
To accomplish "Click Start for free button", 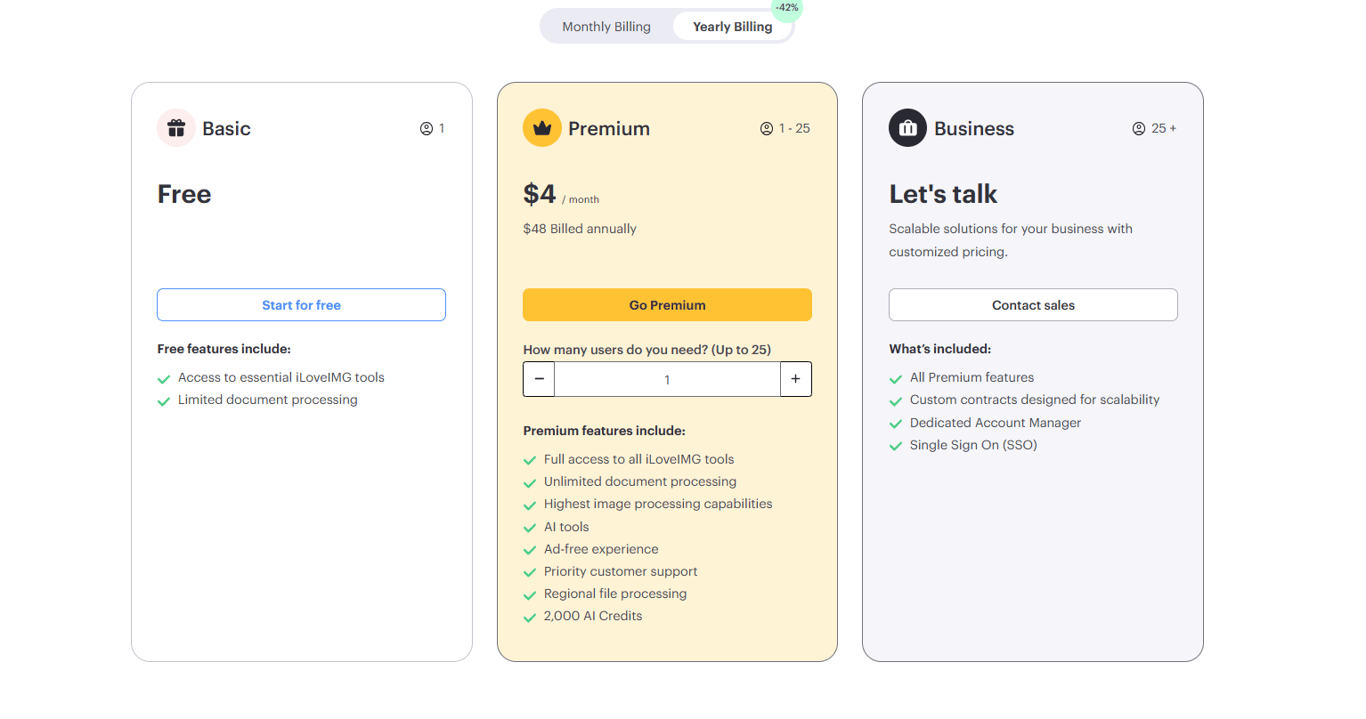I will click(x=301, y=305).
